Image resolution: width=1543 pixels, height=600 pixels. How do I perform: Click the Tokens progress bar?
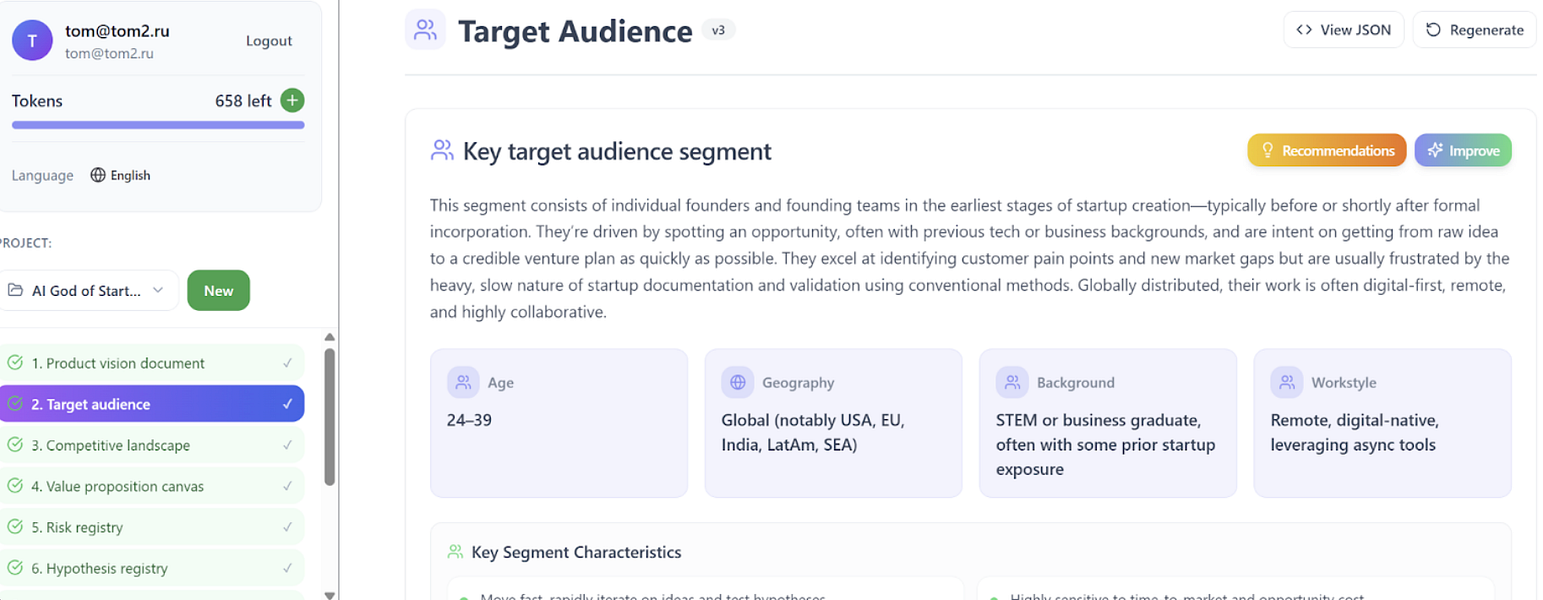[x=158, y=125]
